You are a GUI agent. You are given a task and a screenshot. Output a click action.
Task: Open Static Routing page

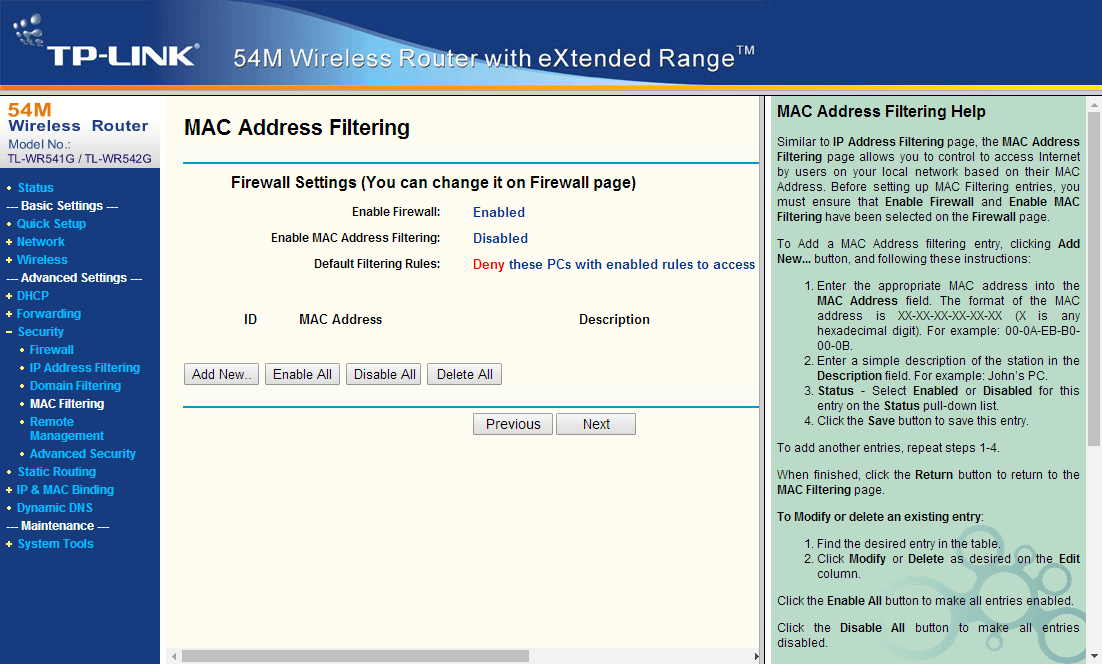pos(57,472)
